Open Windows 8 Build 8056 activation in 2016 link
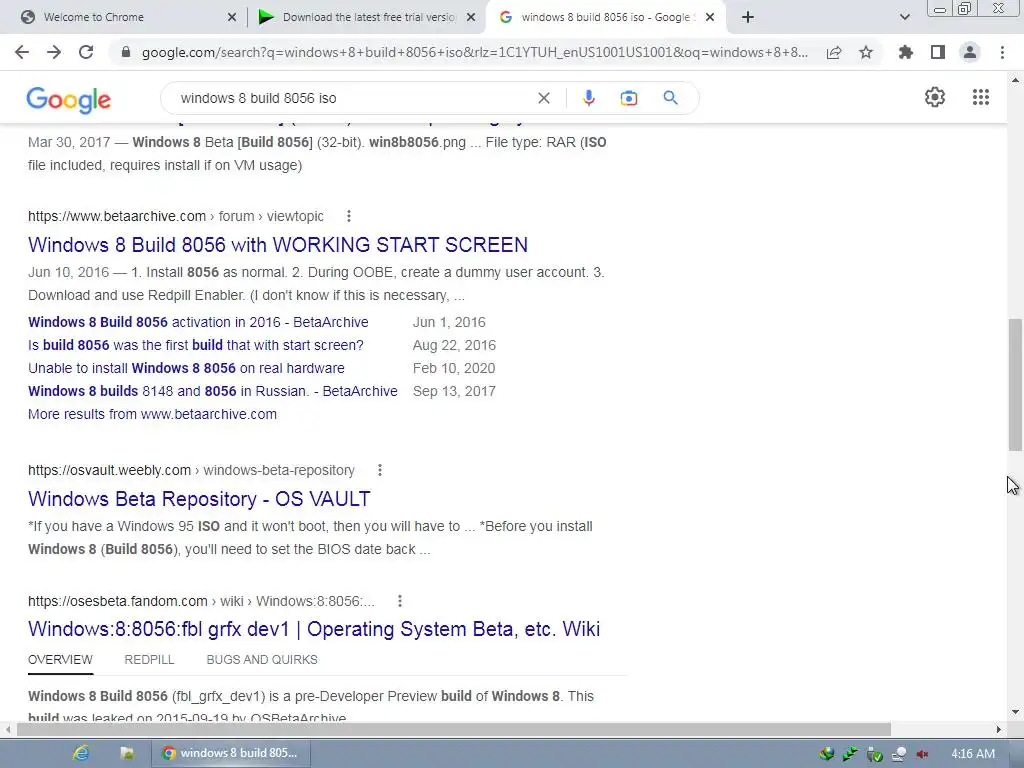 [198, 322]
